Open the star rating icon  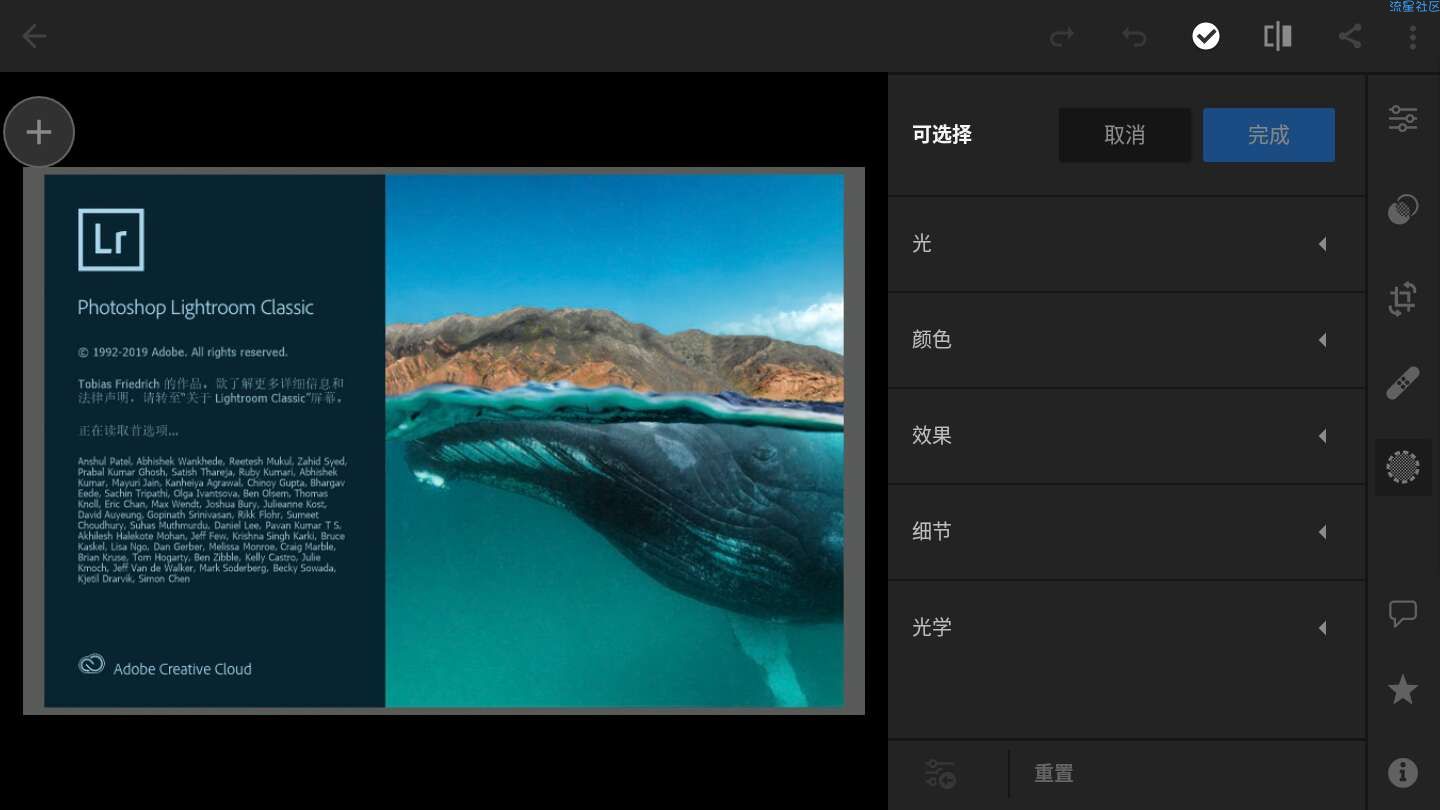coord(1403,689)
